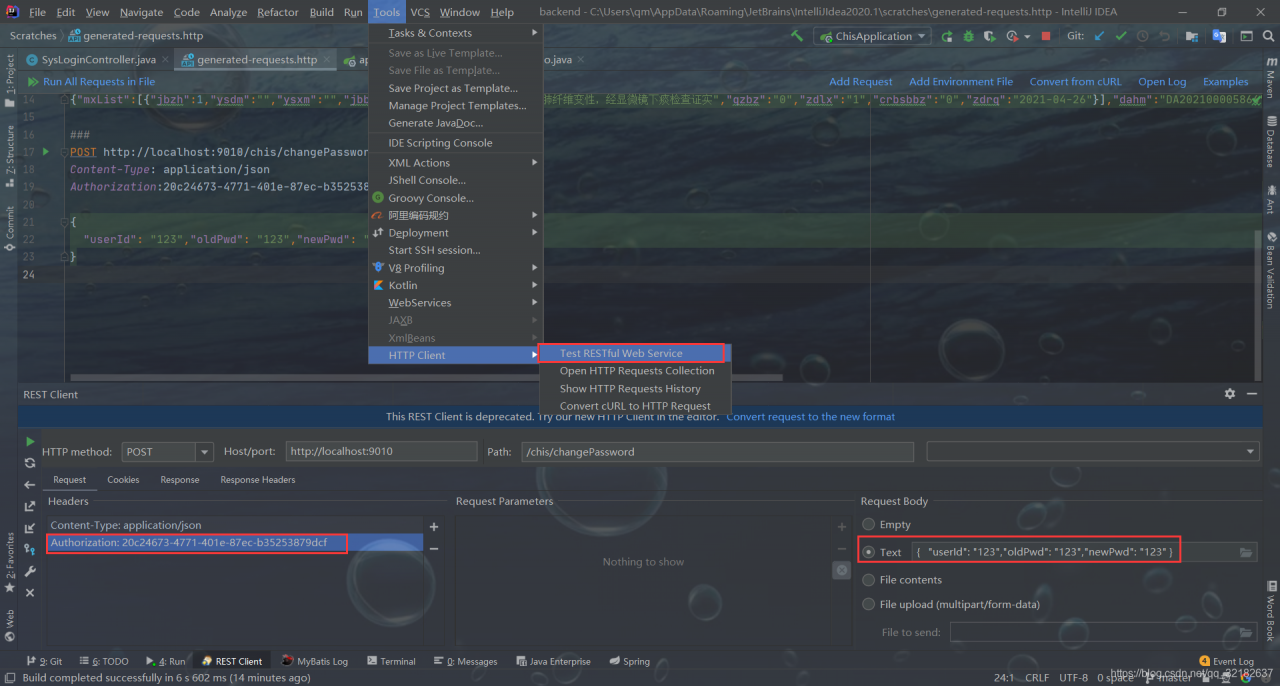The height and width of the screenshot is (686, 1280).
Task: Expand the XML Actions submenu
Action: pos(455,163)
